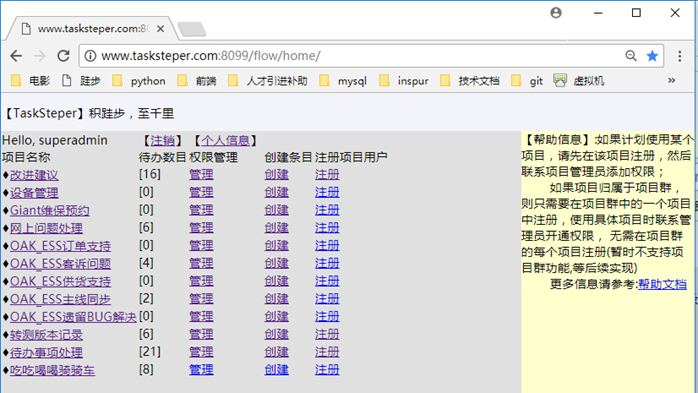Open the OAK_ESS客诉问题 project
The width and height of the screenshot is (698, 393).
click(x=61, y=263)
